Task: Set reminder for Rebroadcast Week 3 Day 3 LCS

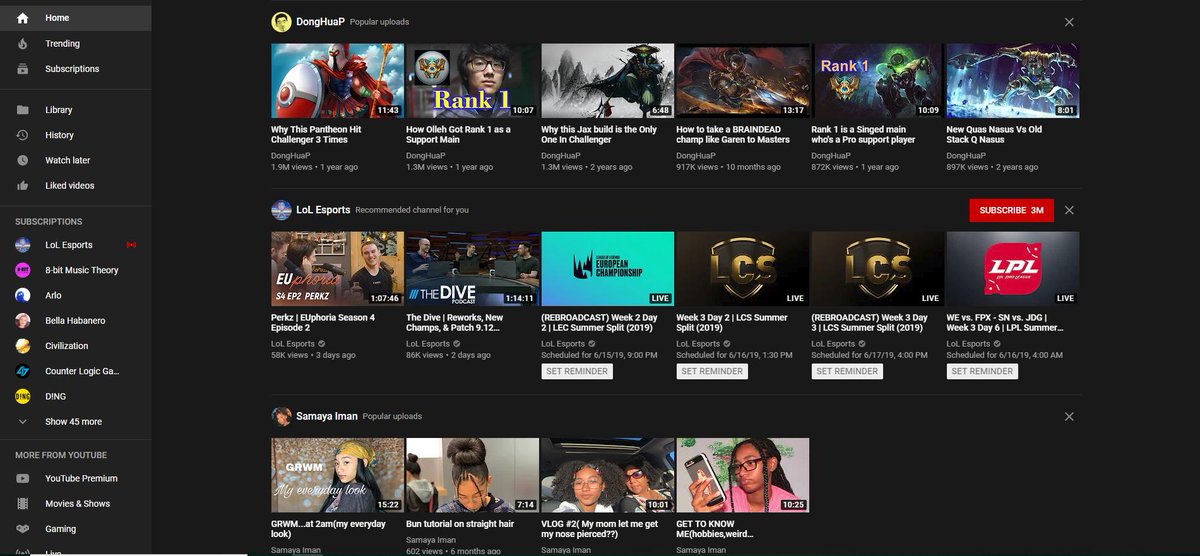Action: [x=847, y=371]
